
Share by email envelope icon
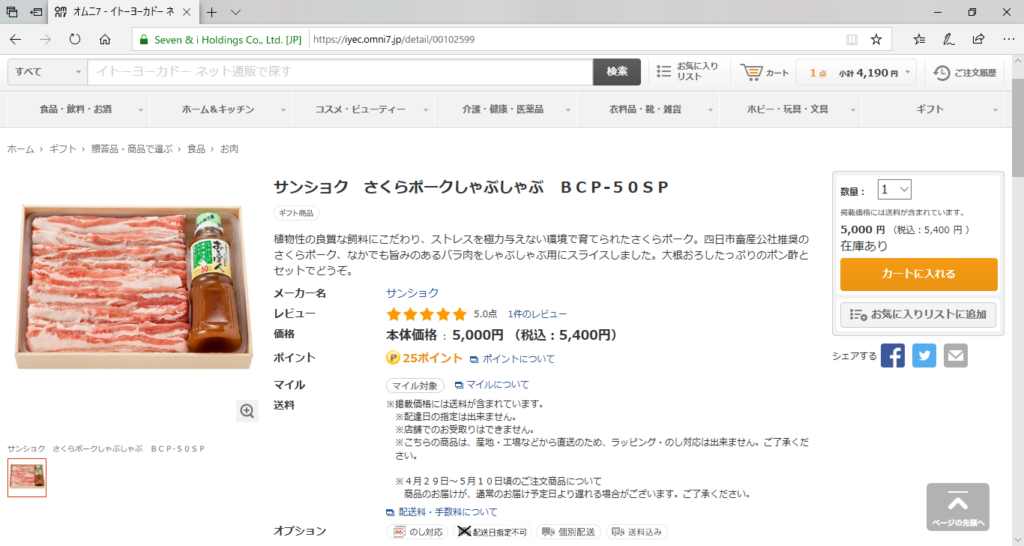[955, 356]
